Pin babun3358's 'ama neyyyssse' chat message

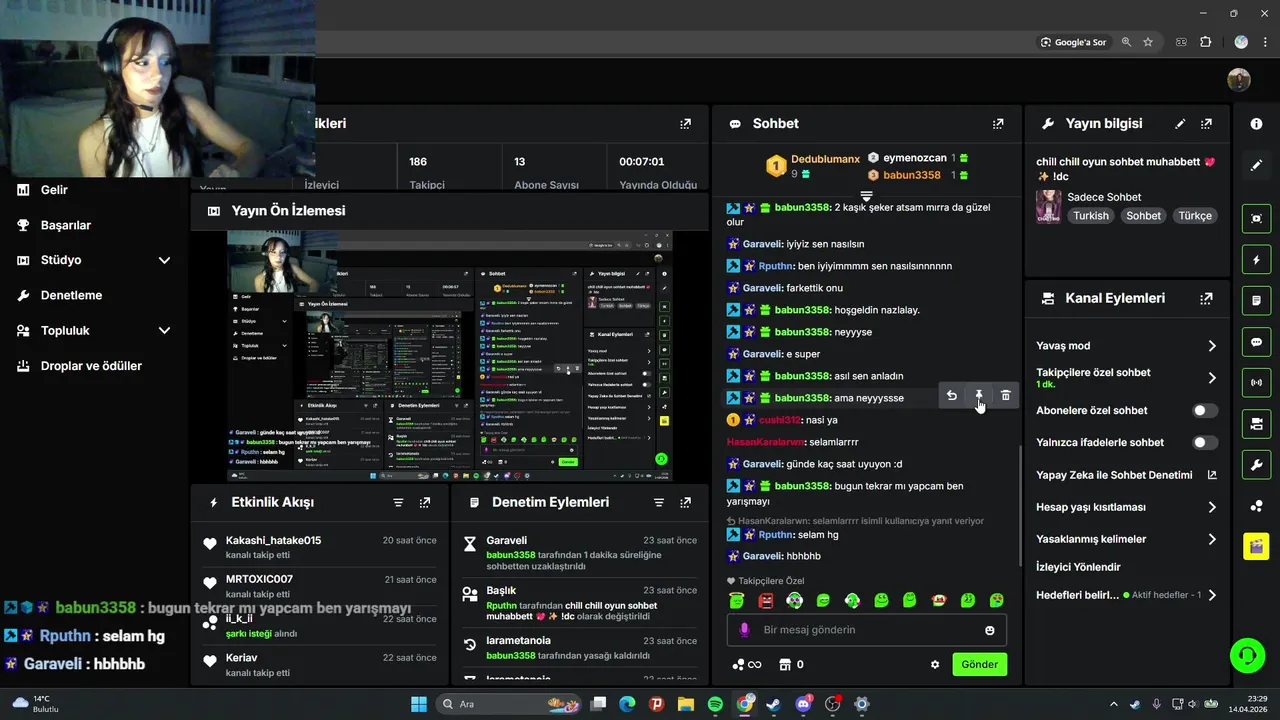click(979, 395)
